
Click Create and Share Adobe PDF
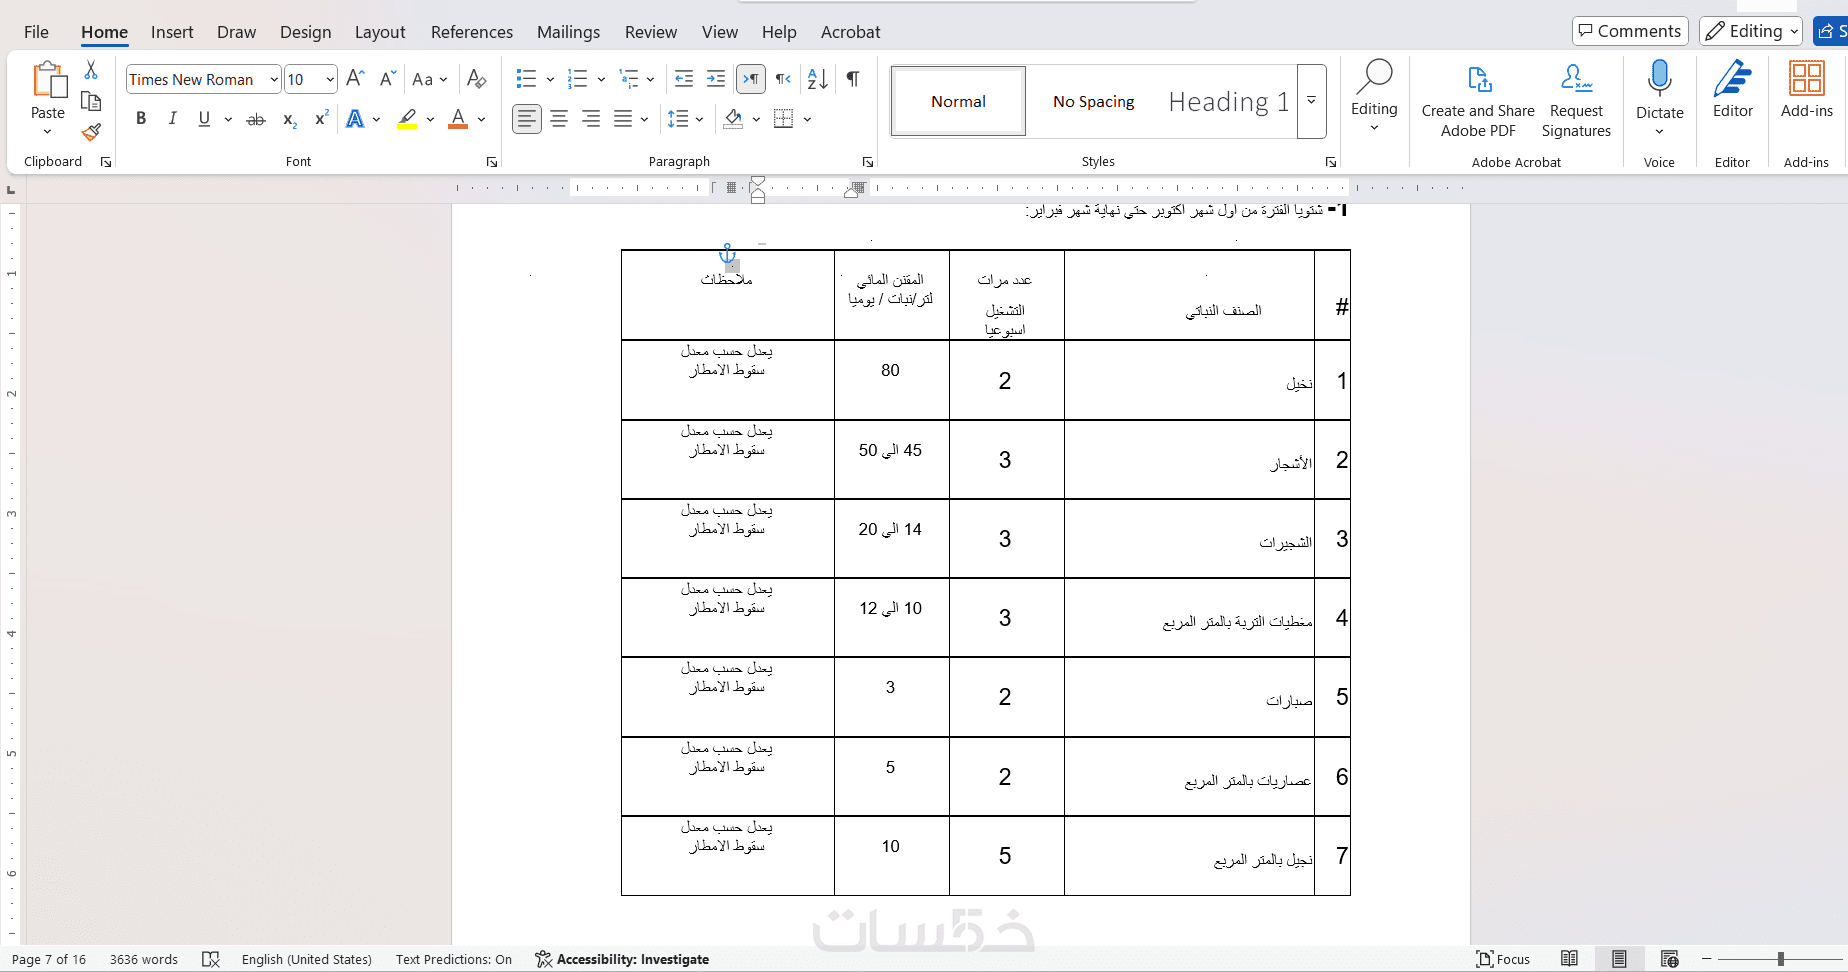1478,99
